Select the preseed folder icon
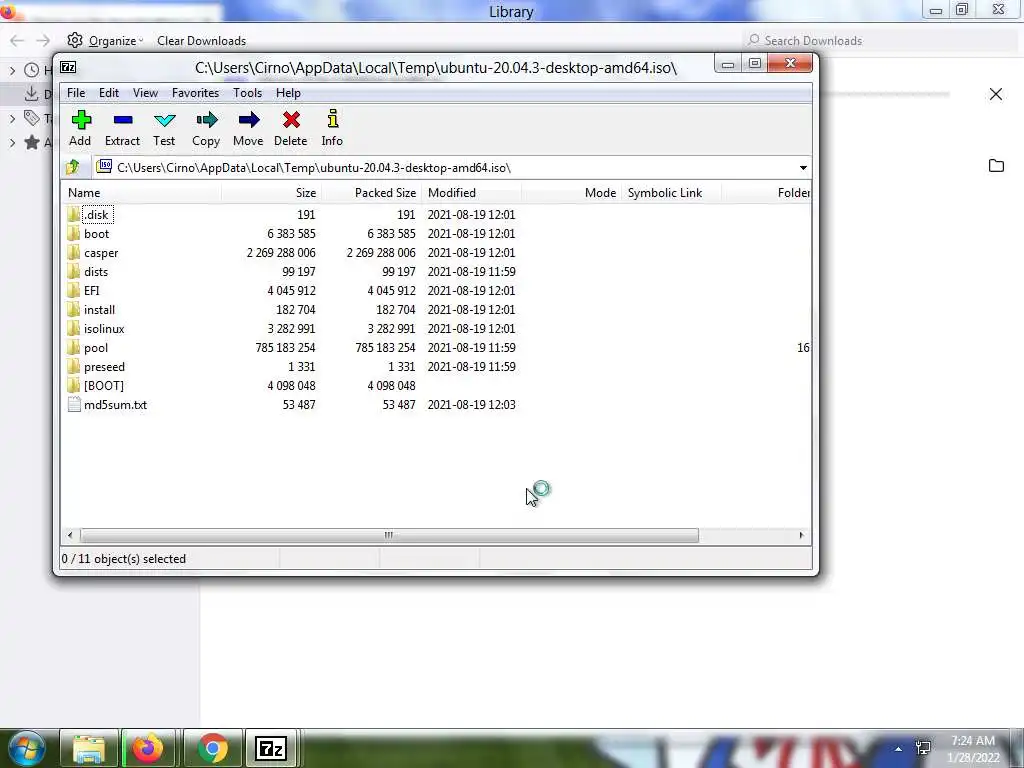 73,366
